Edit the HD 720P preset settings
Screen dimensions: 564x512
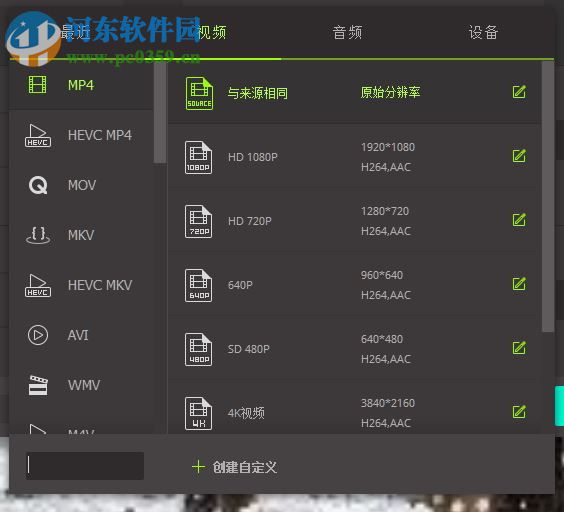point(519,220)
